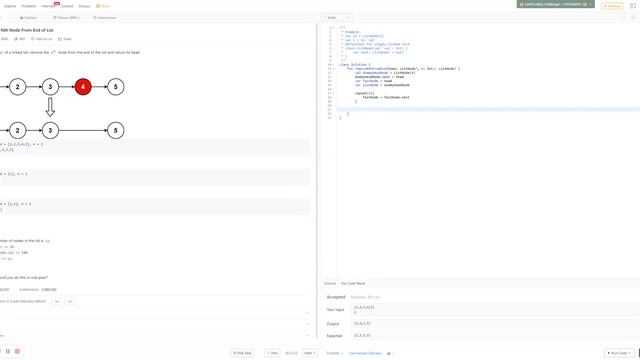Viewport: 640px width, 360px height.
Task: Open the Store navigation item
Action: coord(103,6)
